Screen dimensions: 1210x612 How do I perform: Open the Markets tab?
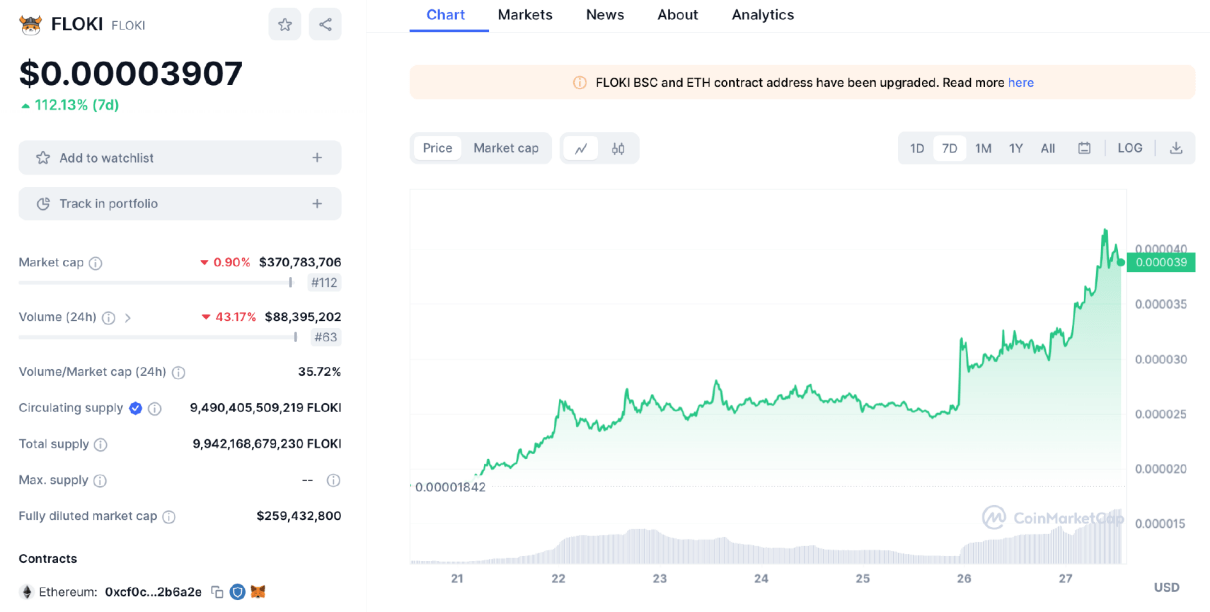[525, 15]
